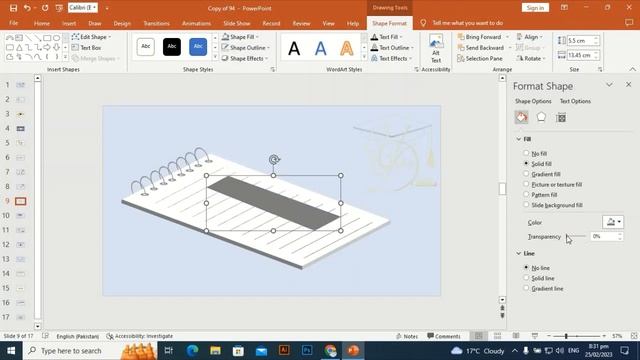The height and width of the screenshot is (360, 640).
Task: Open the fill Color picker
Action: 613,222
